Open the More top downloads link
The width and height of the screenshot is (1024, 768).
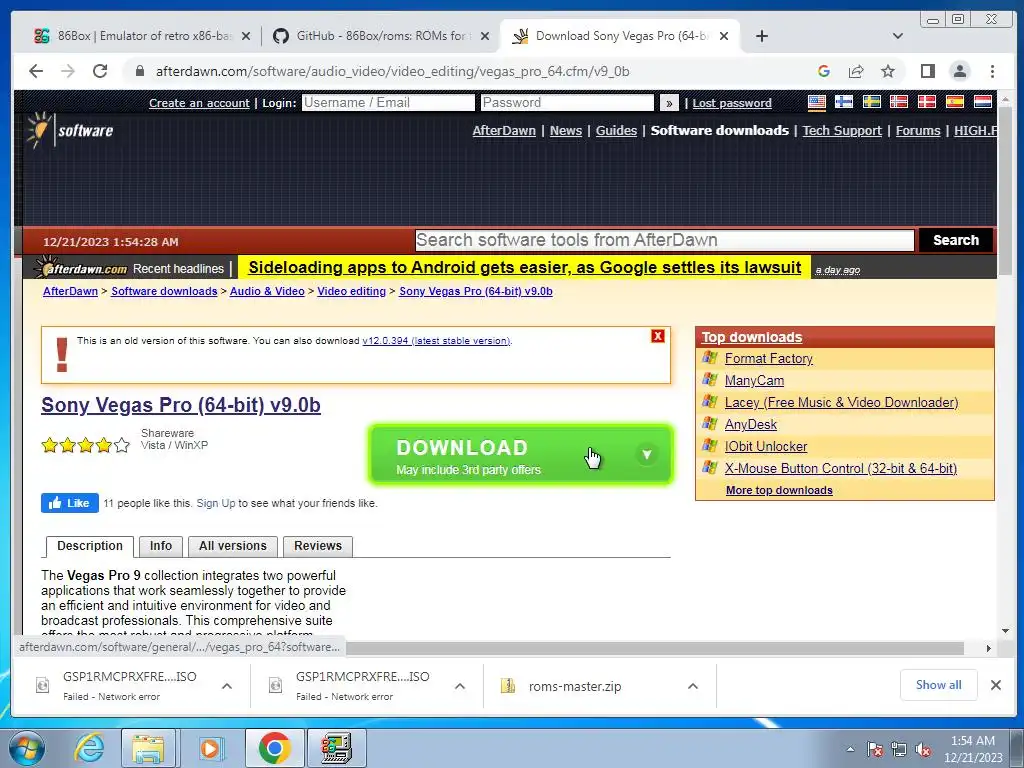coord(779,490)
